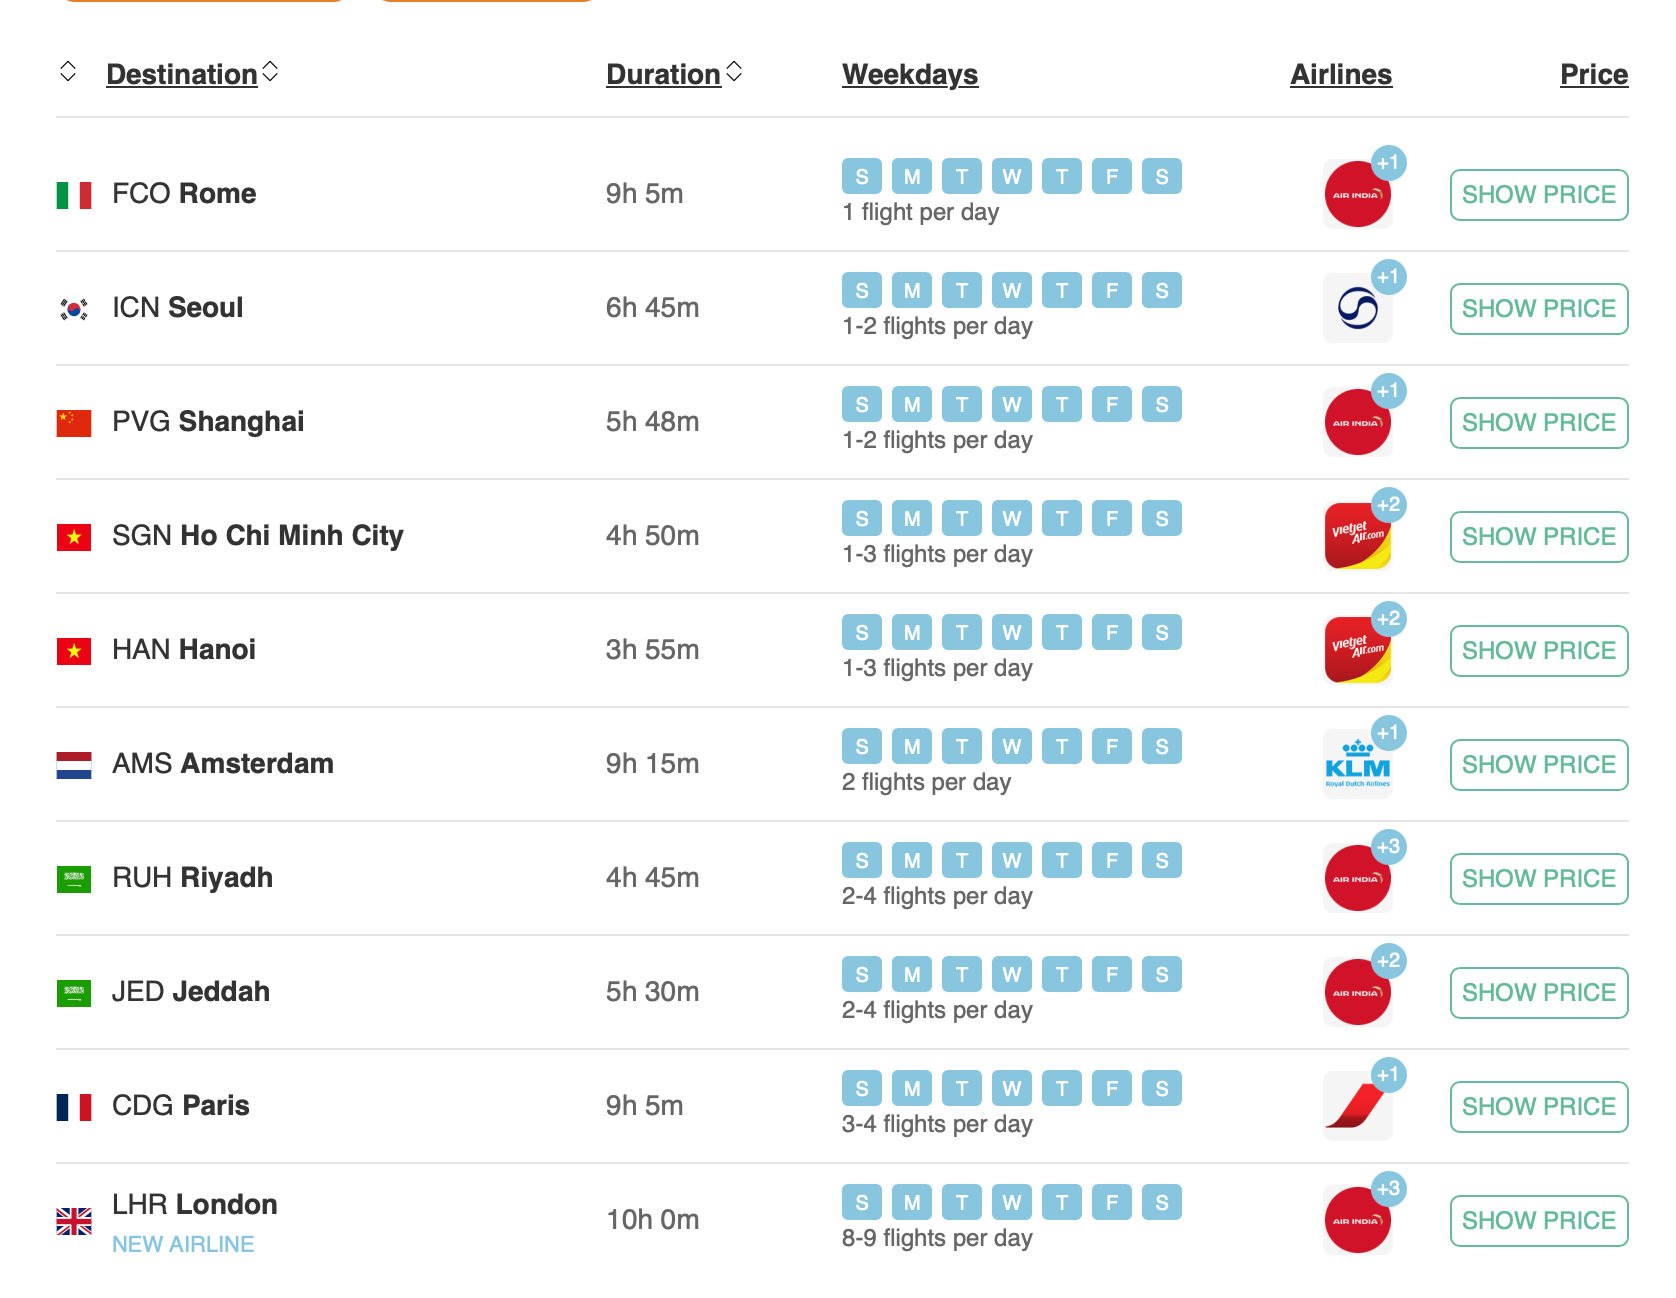Click the Airlines column header
This screenshot has height=1298, width=1676.
click(x=1340, y=75)
